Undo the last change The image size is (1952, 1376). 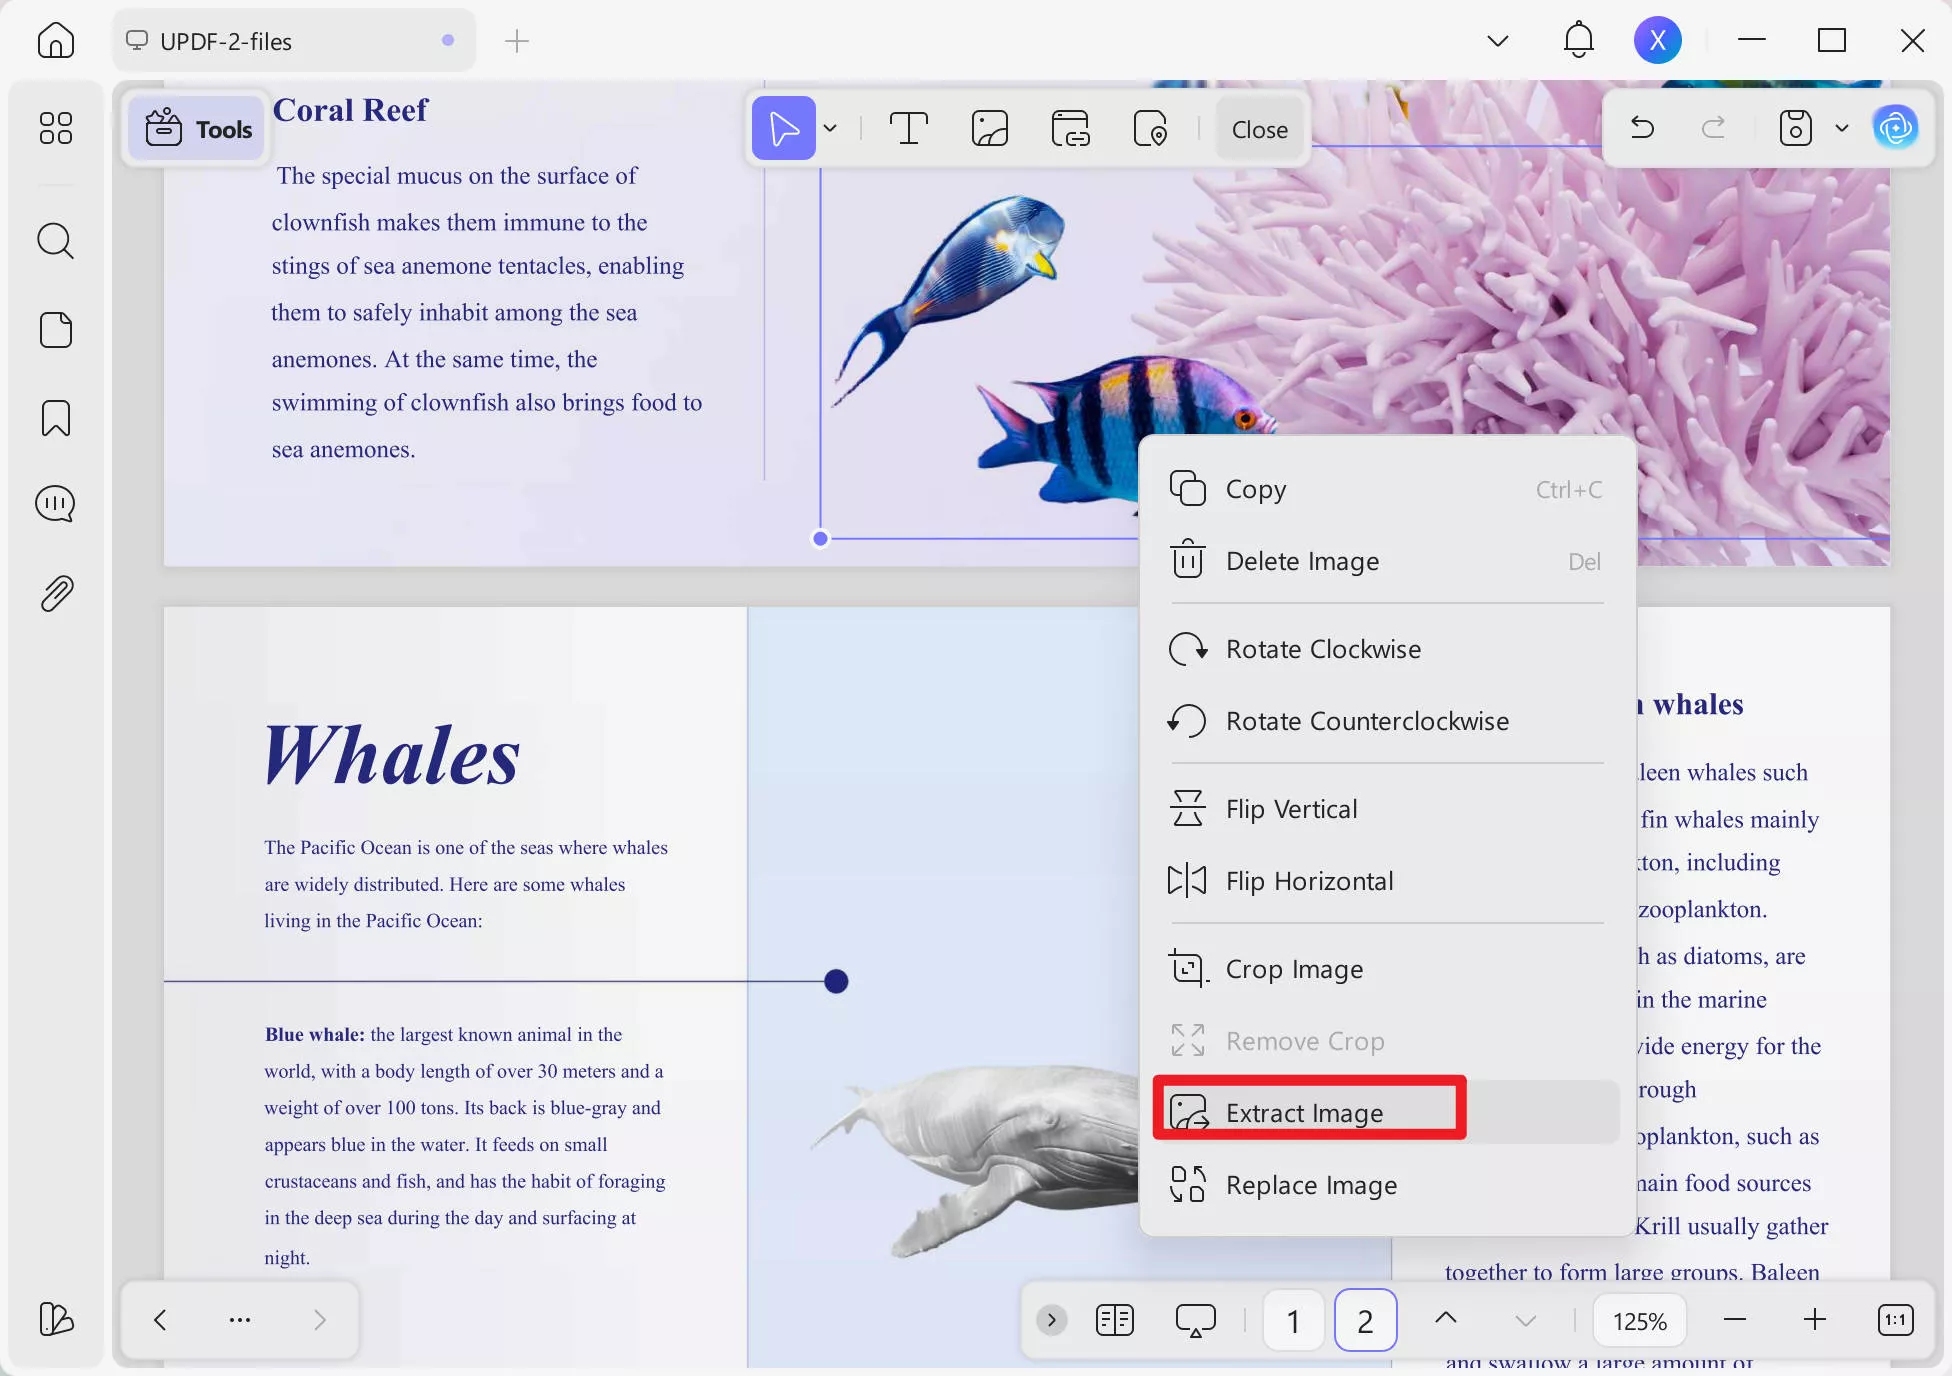1641,128
